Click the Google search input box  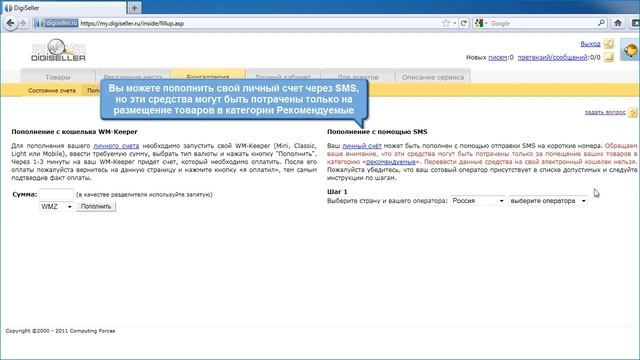click(542, 23)
